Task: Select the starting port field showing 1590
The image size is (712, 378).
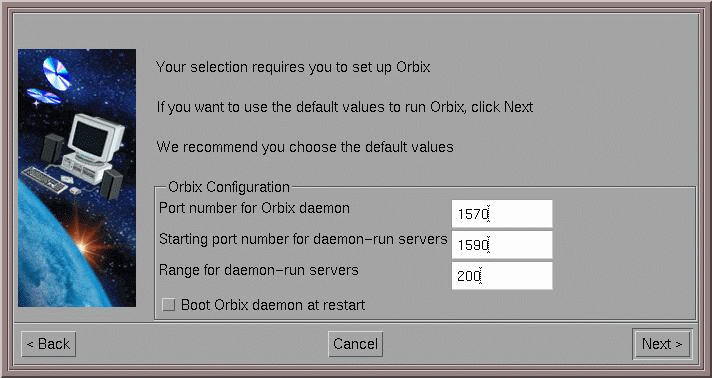Action: coord(502,244)
